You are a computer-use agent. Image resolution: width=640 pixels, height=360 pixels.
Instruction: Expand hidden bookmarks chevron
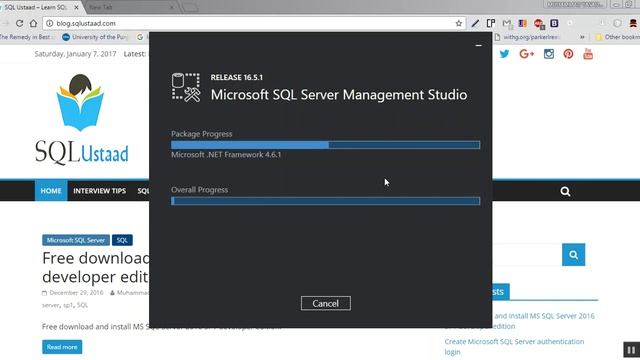coord(582,37)
